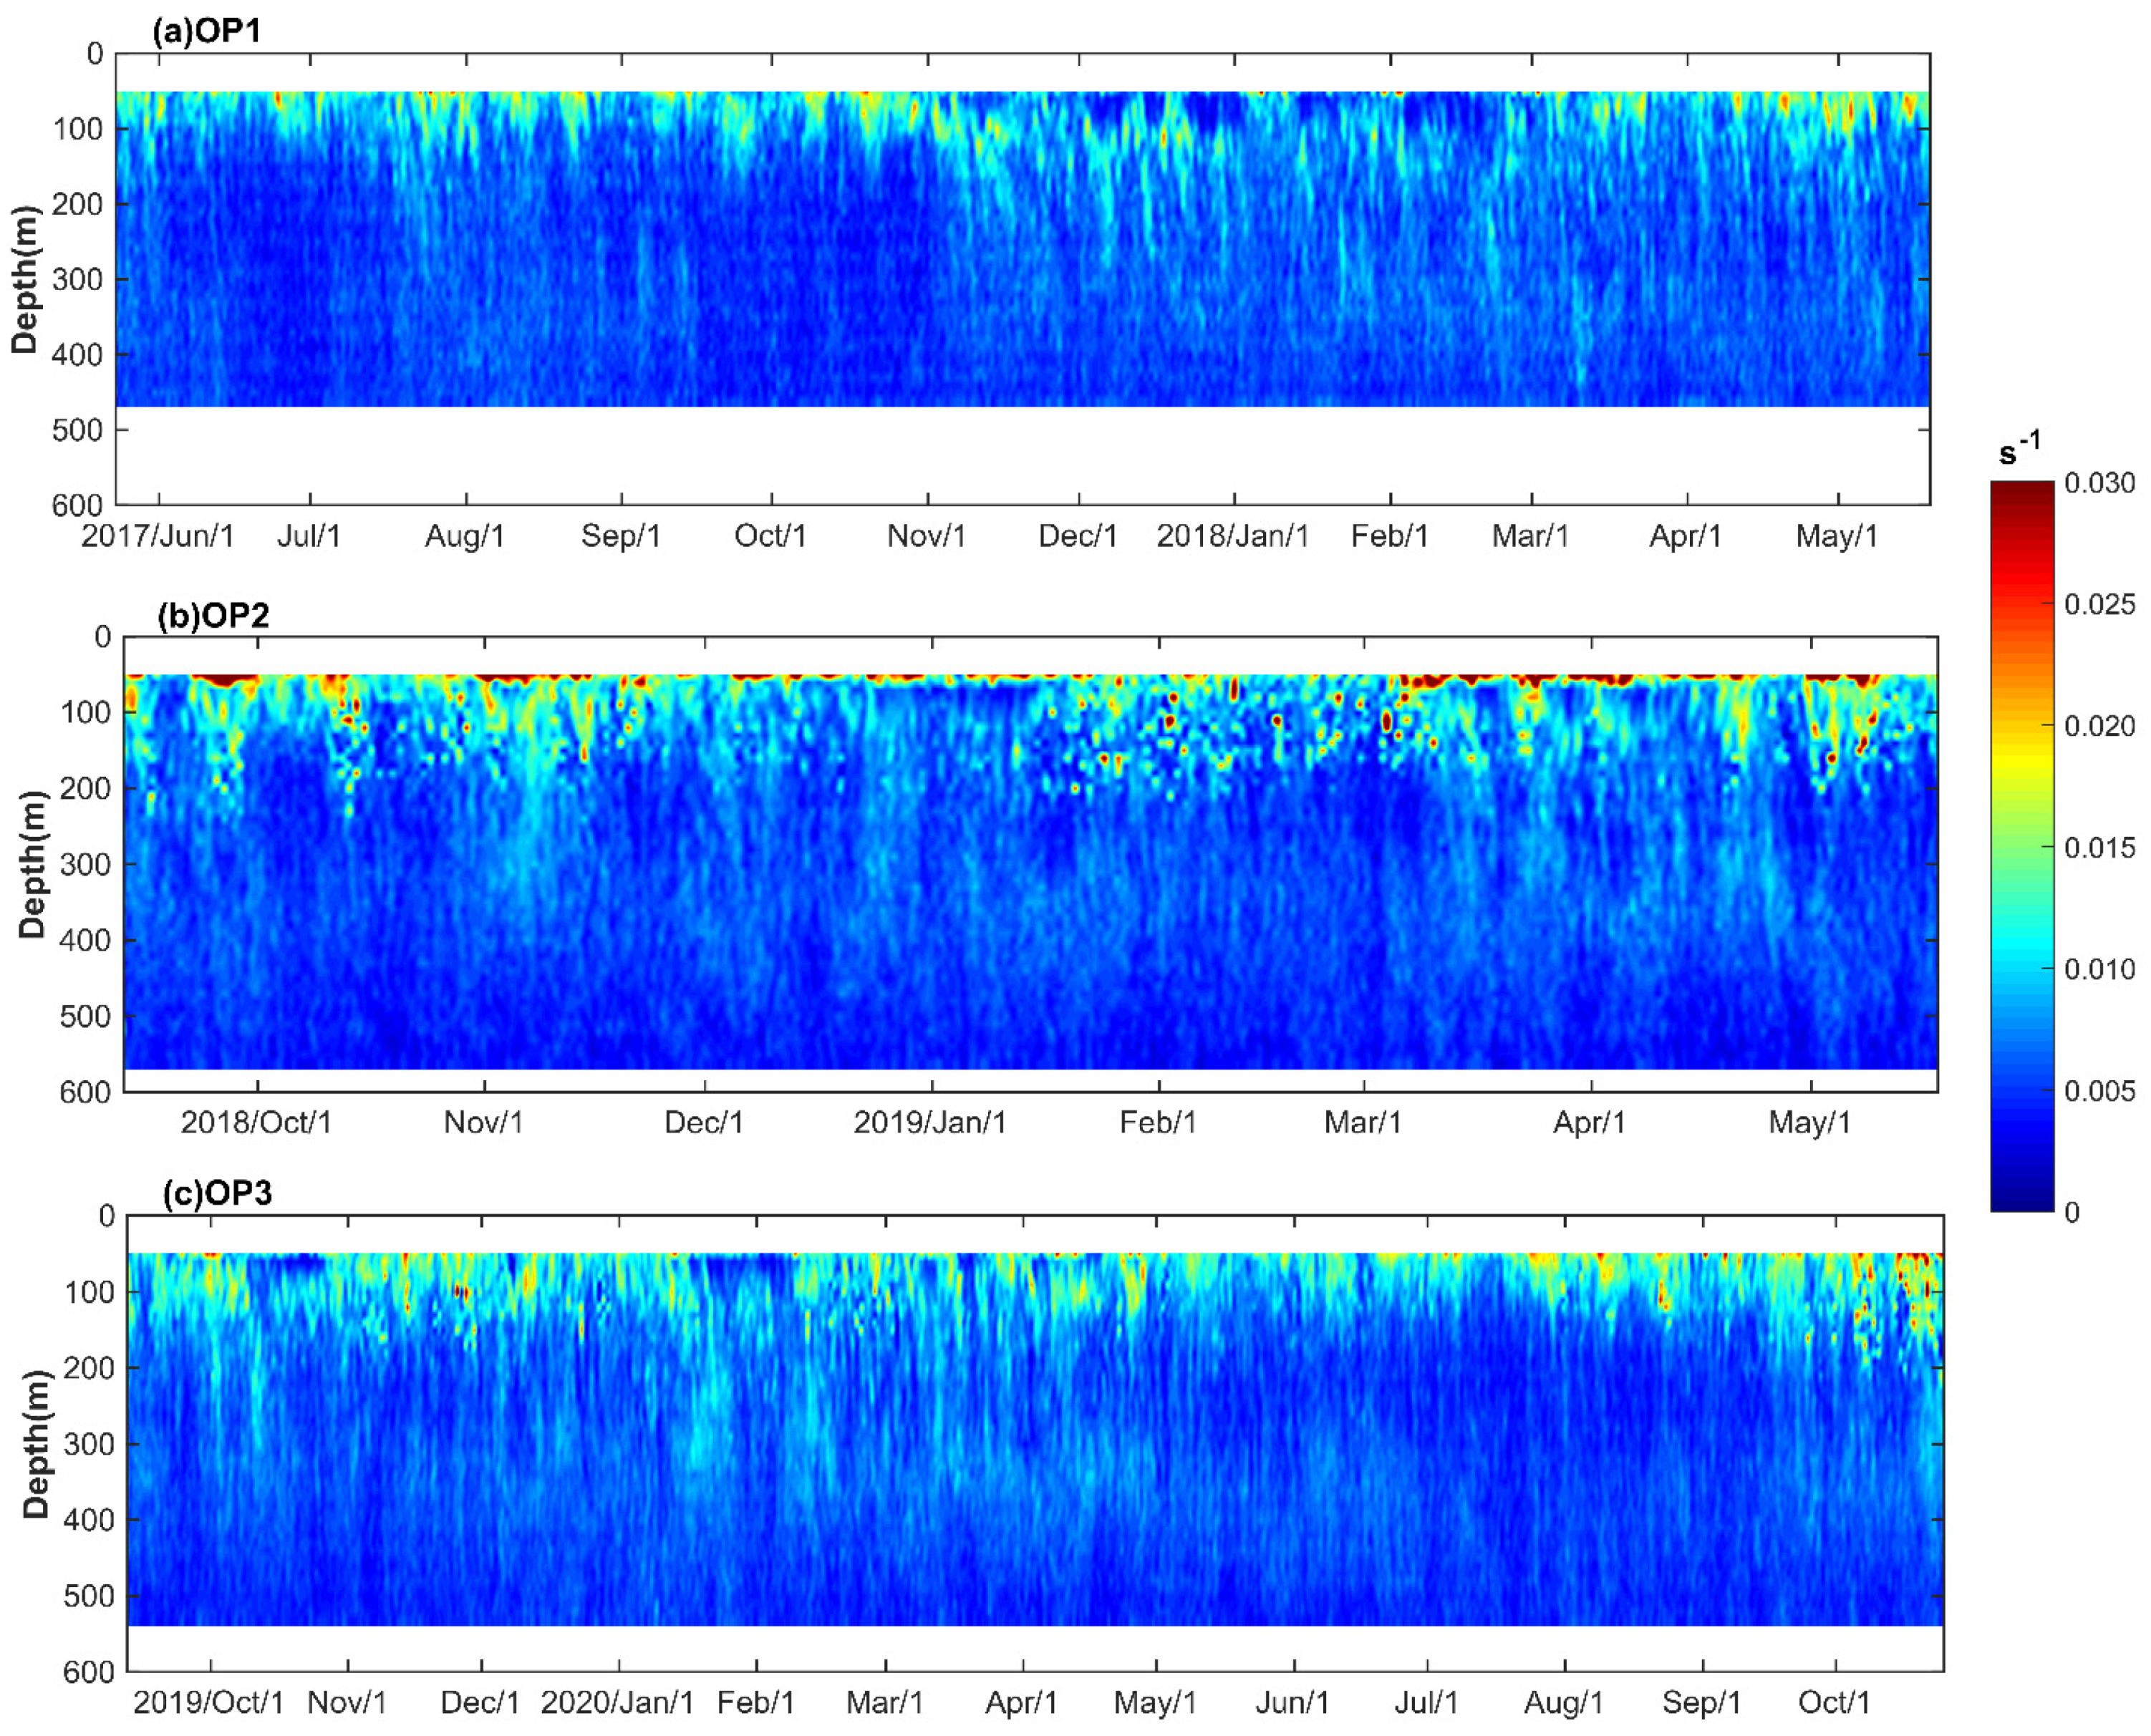This screenshot has height=1736, width=2151.
Task: Click the (c)OP3 panel title
Action: pos(217,1193)
